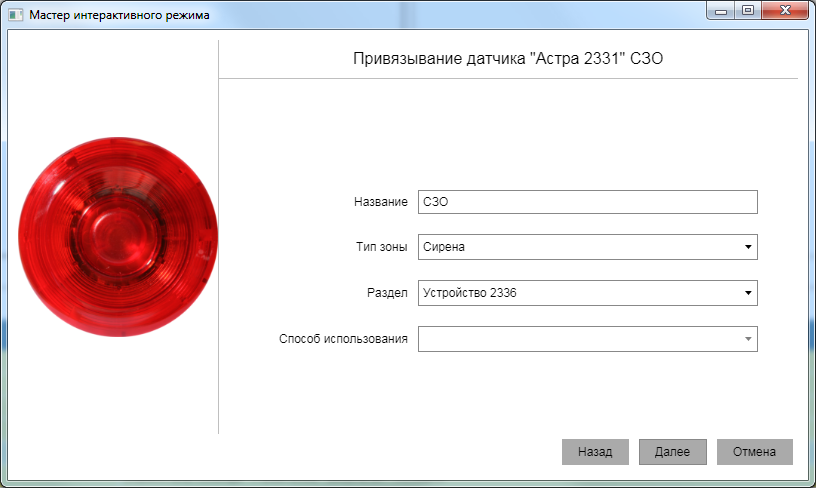Image resolution: width=816 pixels, height=488 pixels.
Task: Click the Раздел label
Action: [387, 293]
